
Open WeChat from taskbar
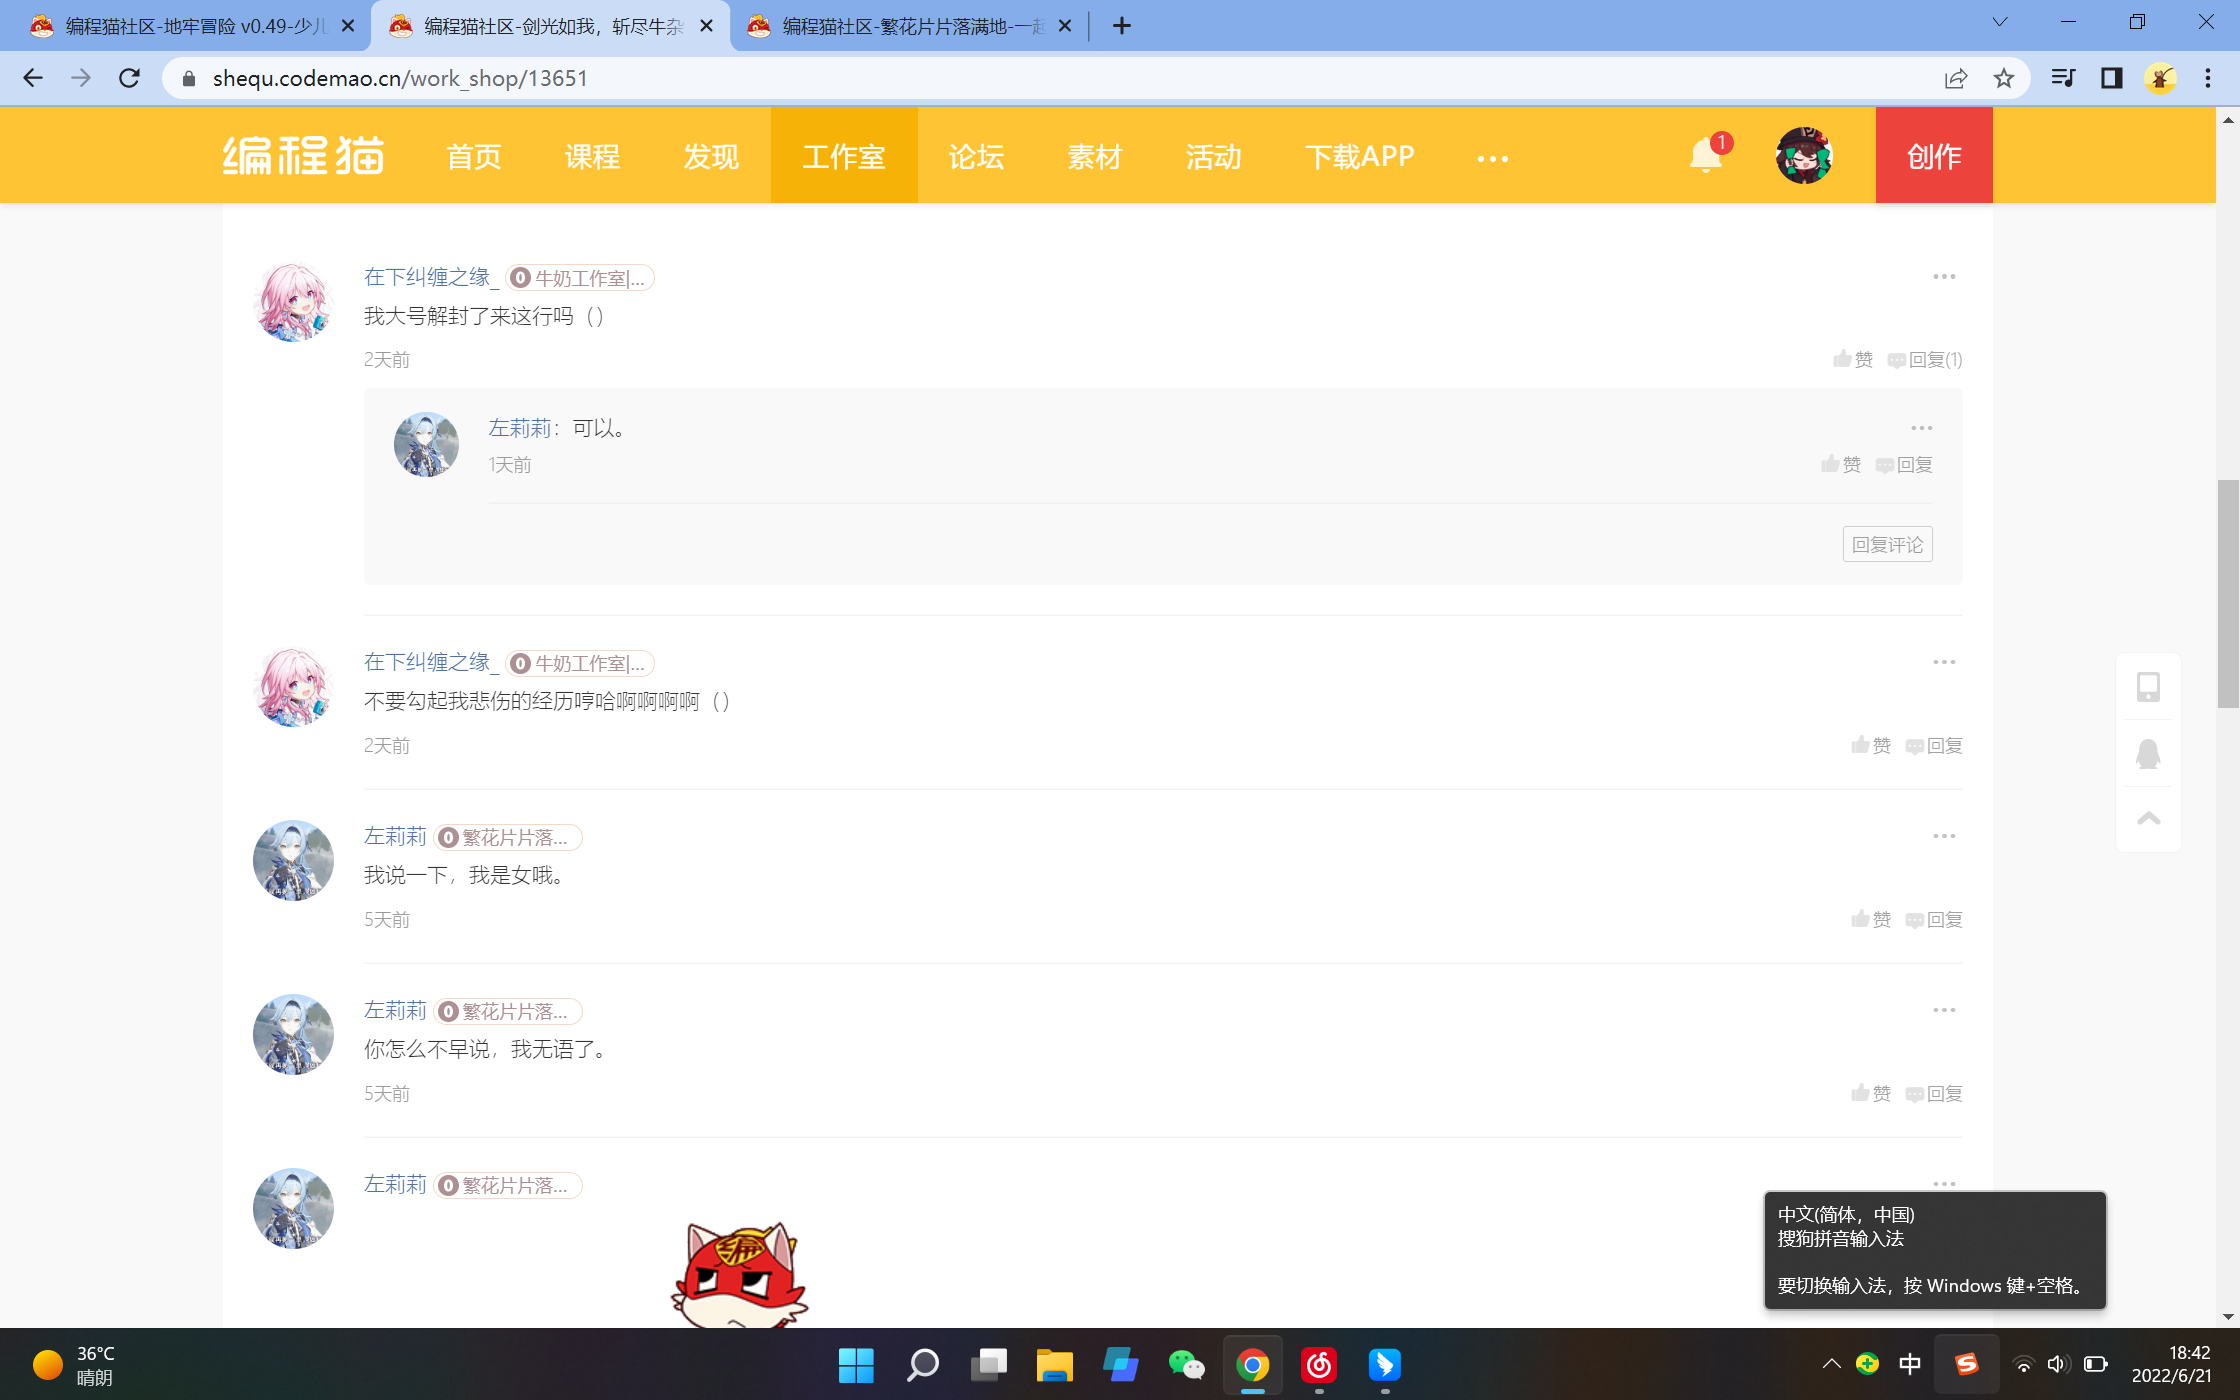click(1187, 1365)
